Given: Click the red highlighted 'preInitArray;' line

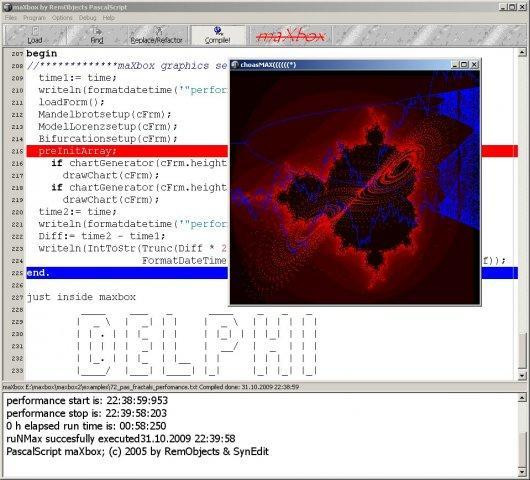Looking at the screenshot, I should 127,151.
